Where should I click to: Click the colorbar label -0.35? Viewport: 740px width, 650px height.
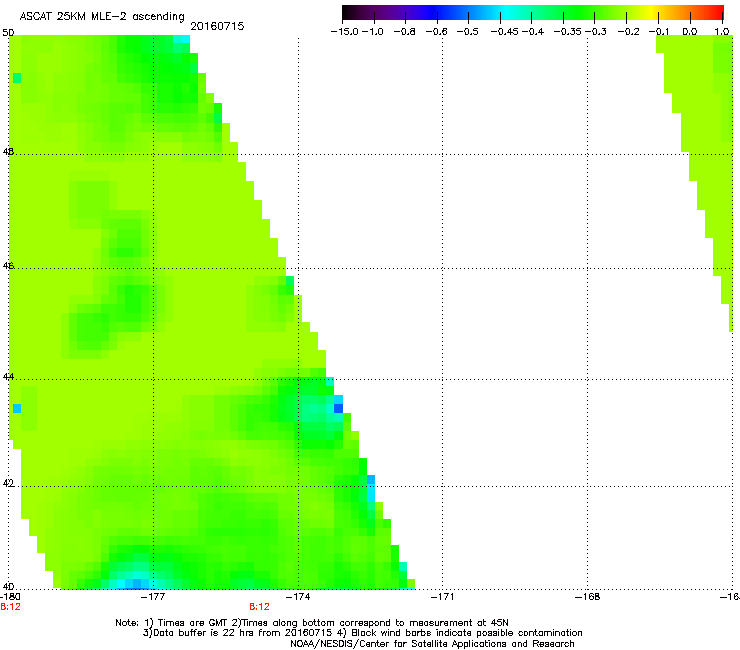coord(568,32)
